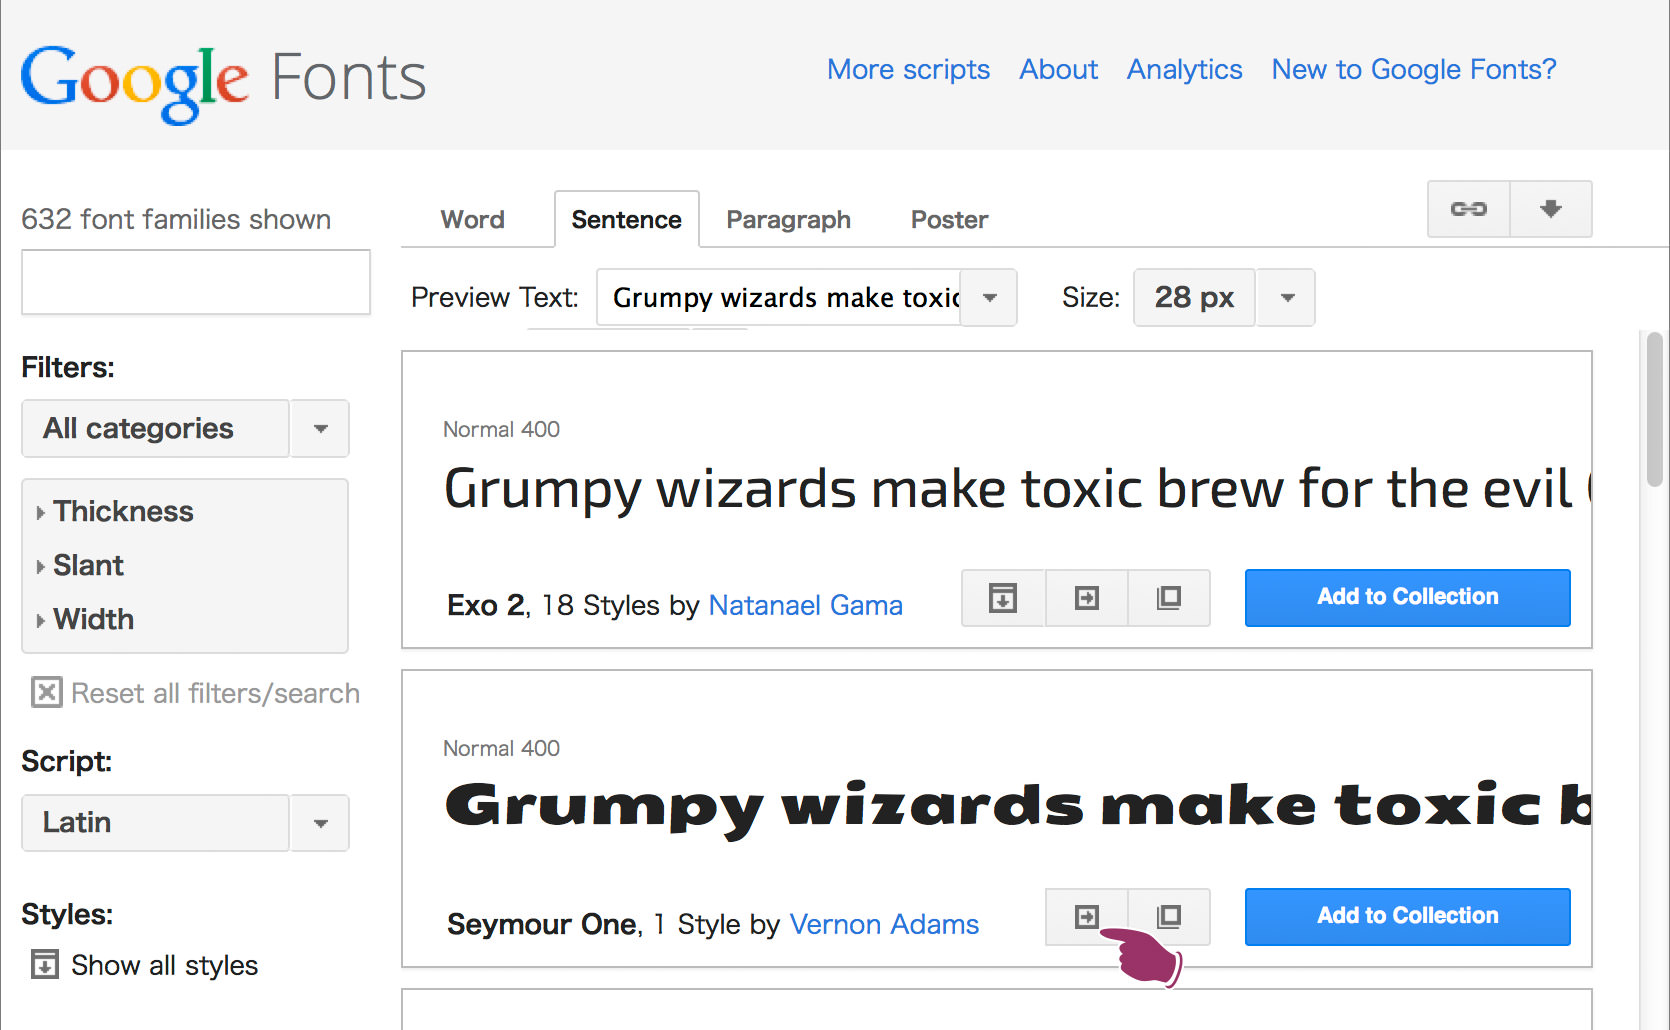Show all styles icon for Exo 2

pos(1003,598)
